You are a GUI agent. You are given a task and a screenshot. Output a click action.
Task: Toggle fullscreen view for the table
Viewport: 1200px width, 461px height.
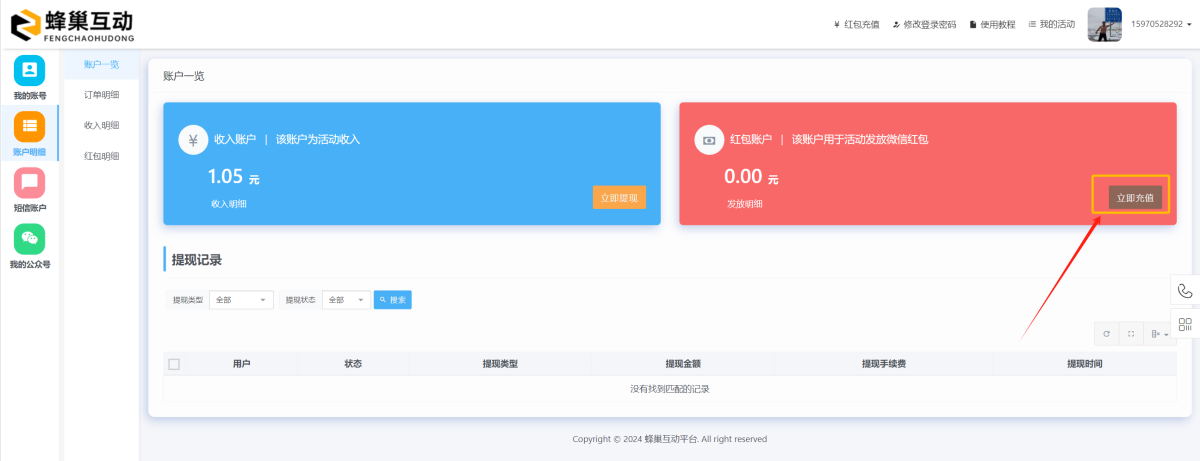[x=1131, y=334]
